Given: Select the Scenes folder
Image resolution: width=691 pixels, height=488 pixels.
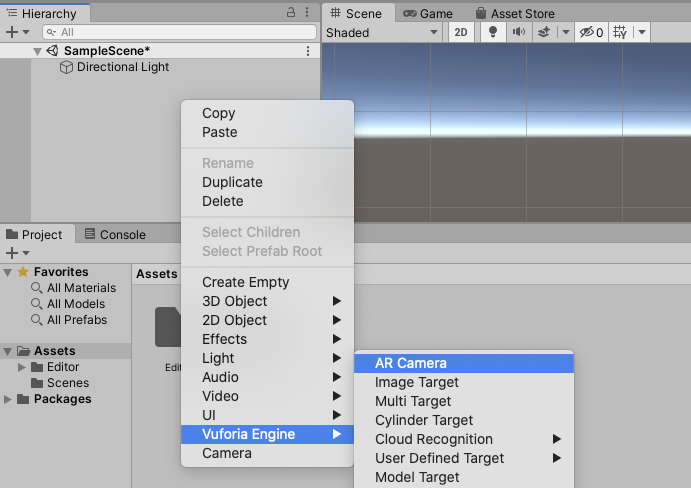Looking at the screenshot, I should (68, 383).
